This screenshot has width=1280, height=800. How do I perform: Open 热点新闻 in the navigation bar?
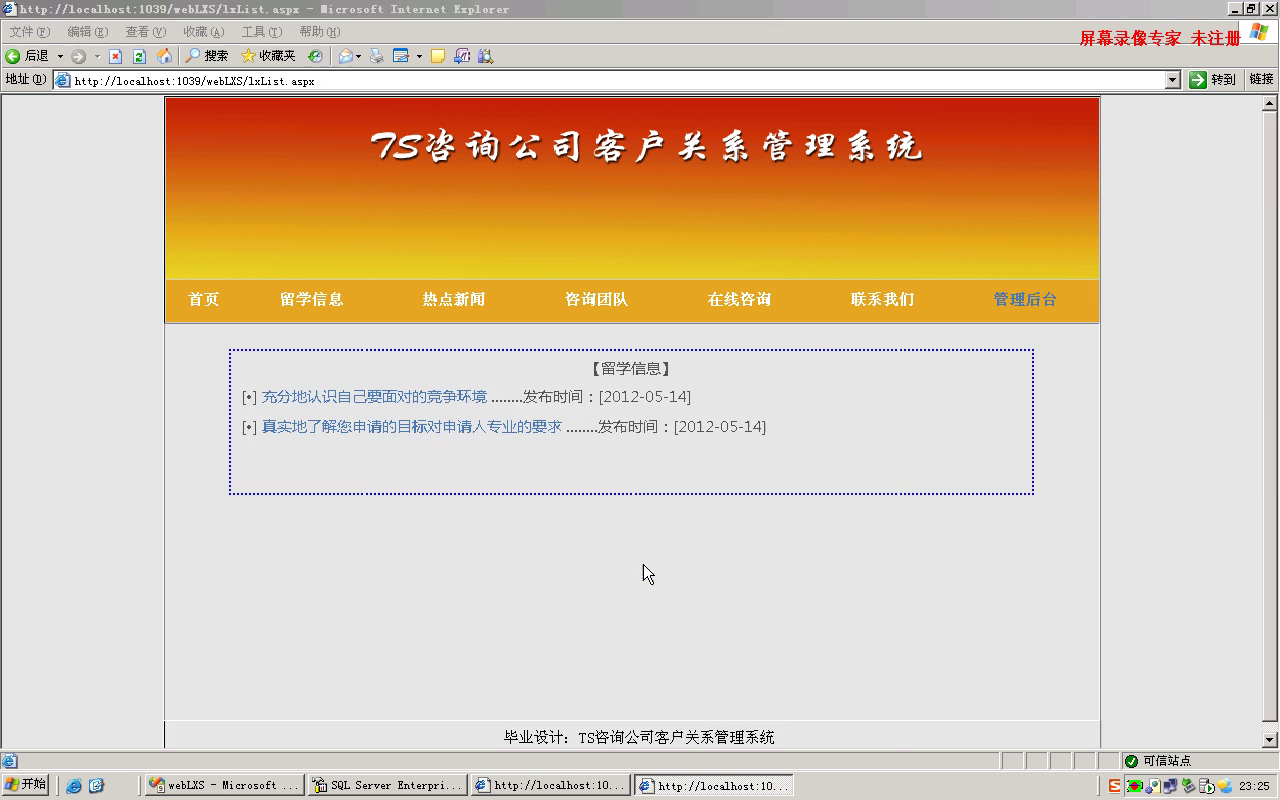(454, 299)
